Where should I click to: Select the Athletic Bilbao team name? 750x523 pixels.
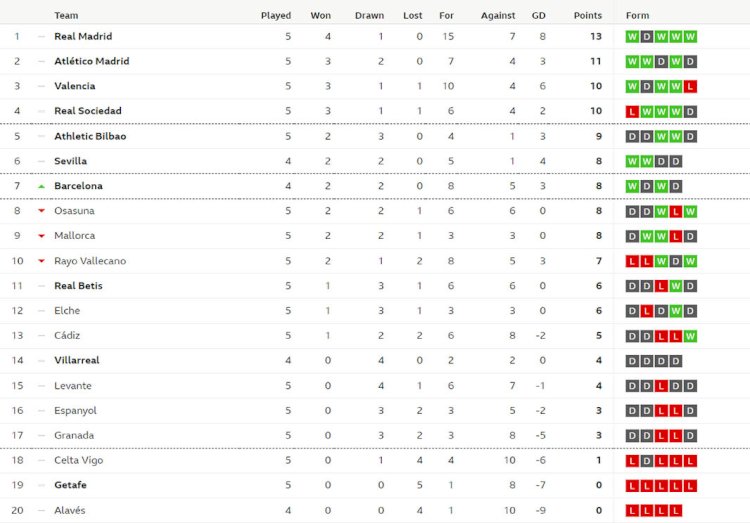pos(90,136)
